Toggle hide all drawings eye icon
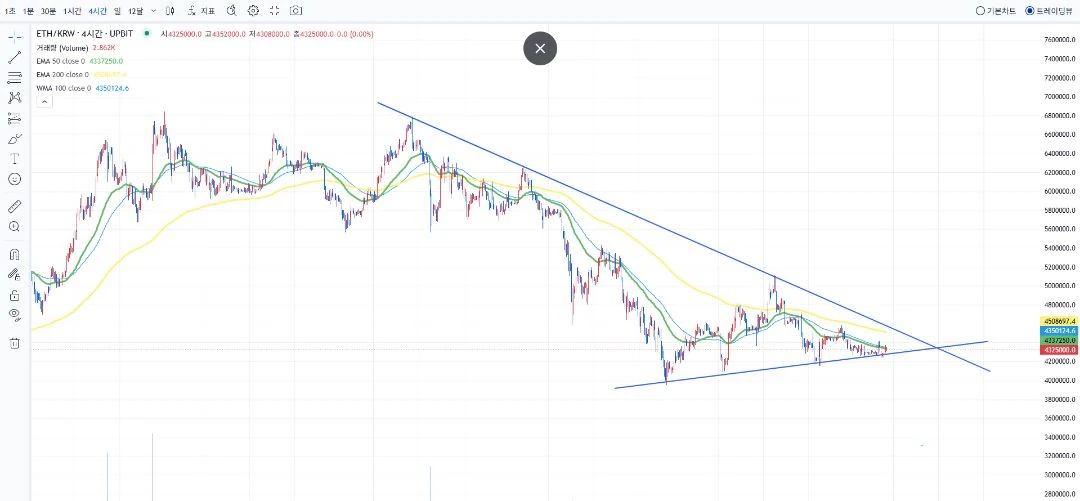Viewport: 1080px width, 501px height. (14, 315)
